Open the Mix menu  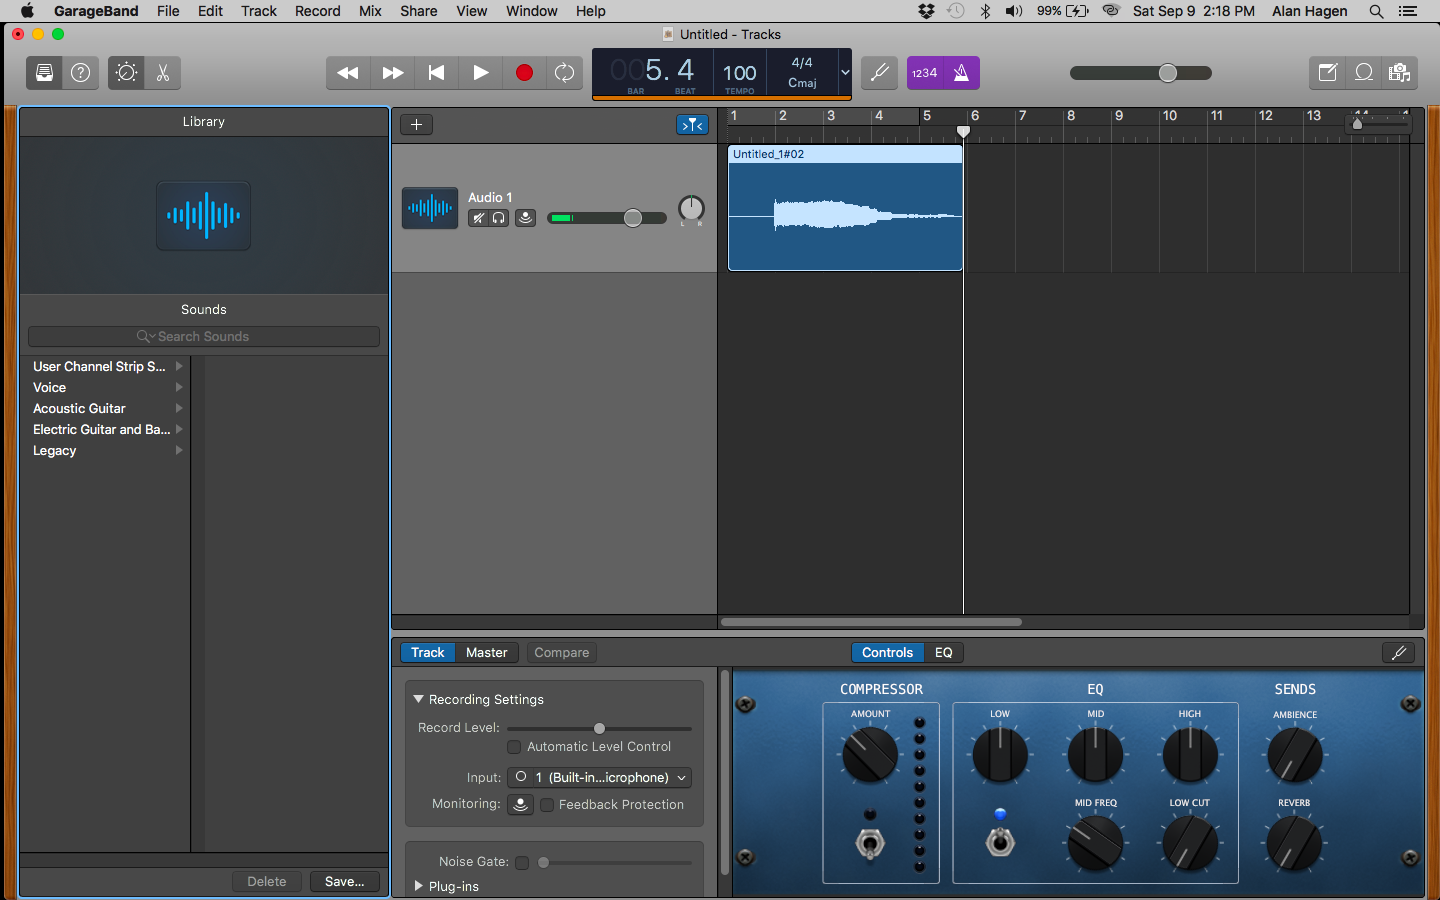pos(370,11)
